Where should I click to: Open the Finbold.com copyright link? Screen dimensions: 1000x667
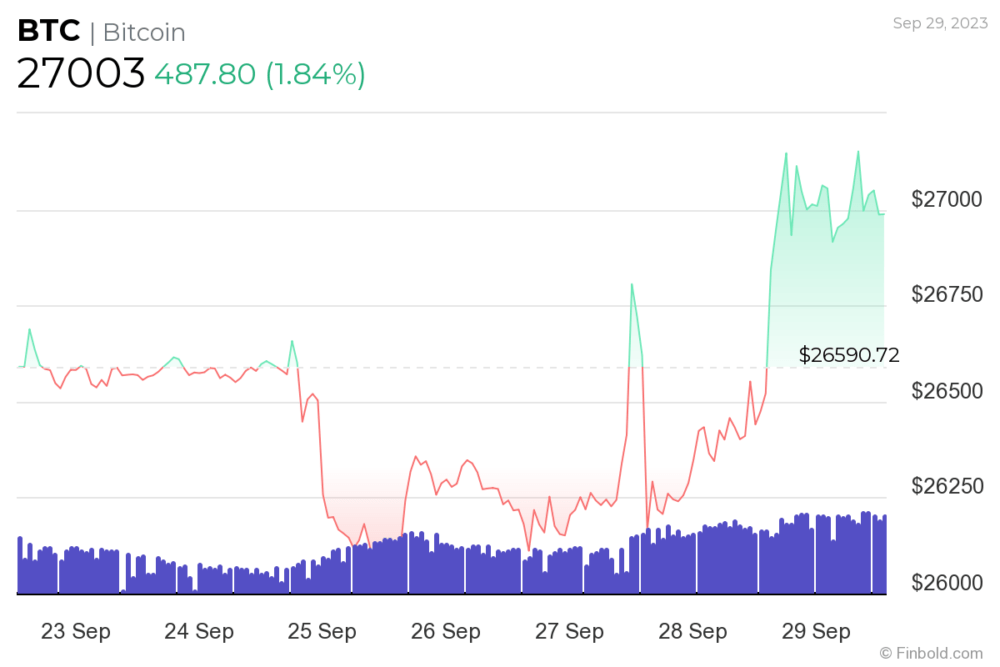(x=931, y=654)
